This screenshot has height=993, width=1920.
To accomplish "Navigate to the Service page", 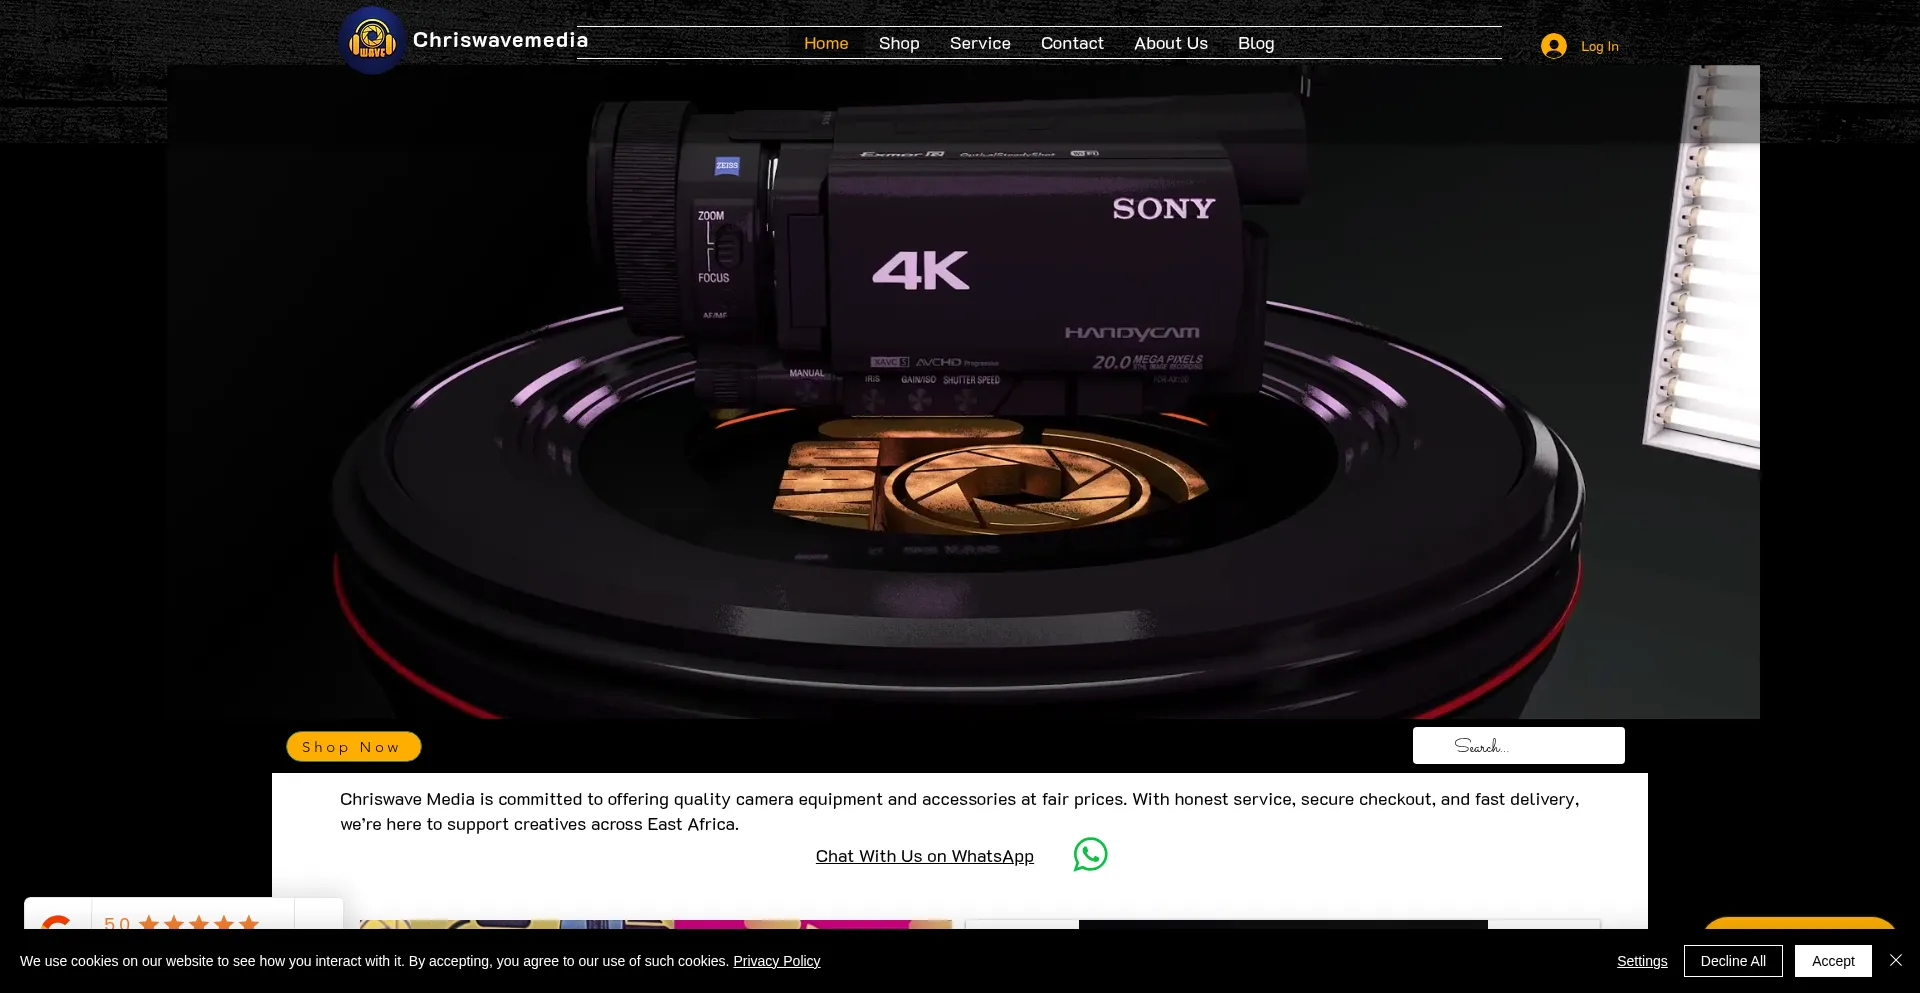I will tap(980, 43).
